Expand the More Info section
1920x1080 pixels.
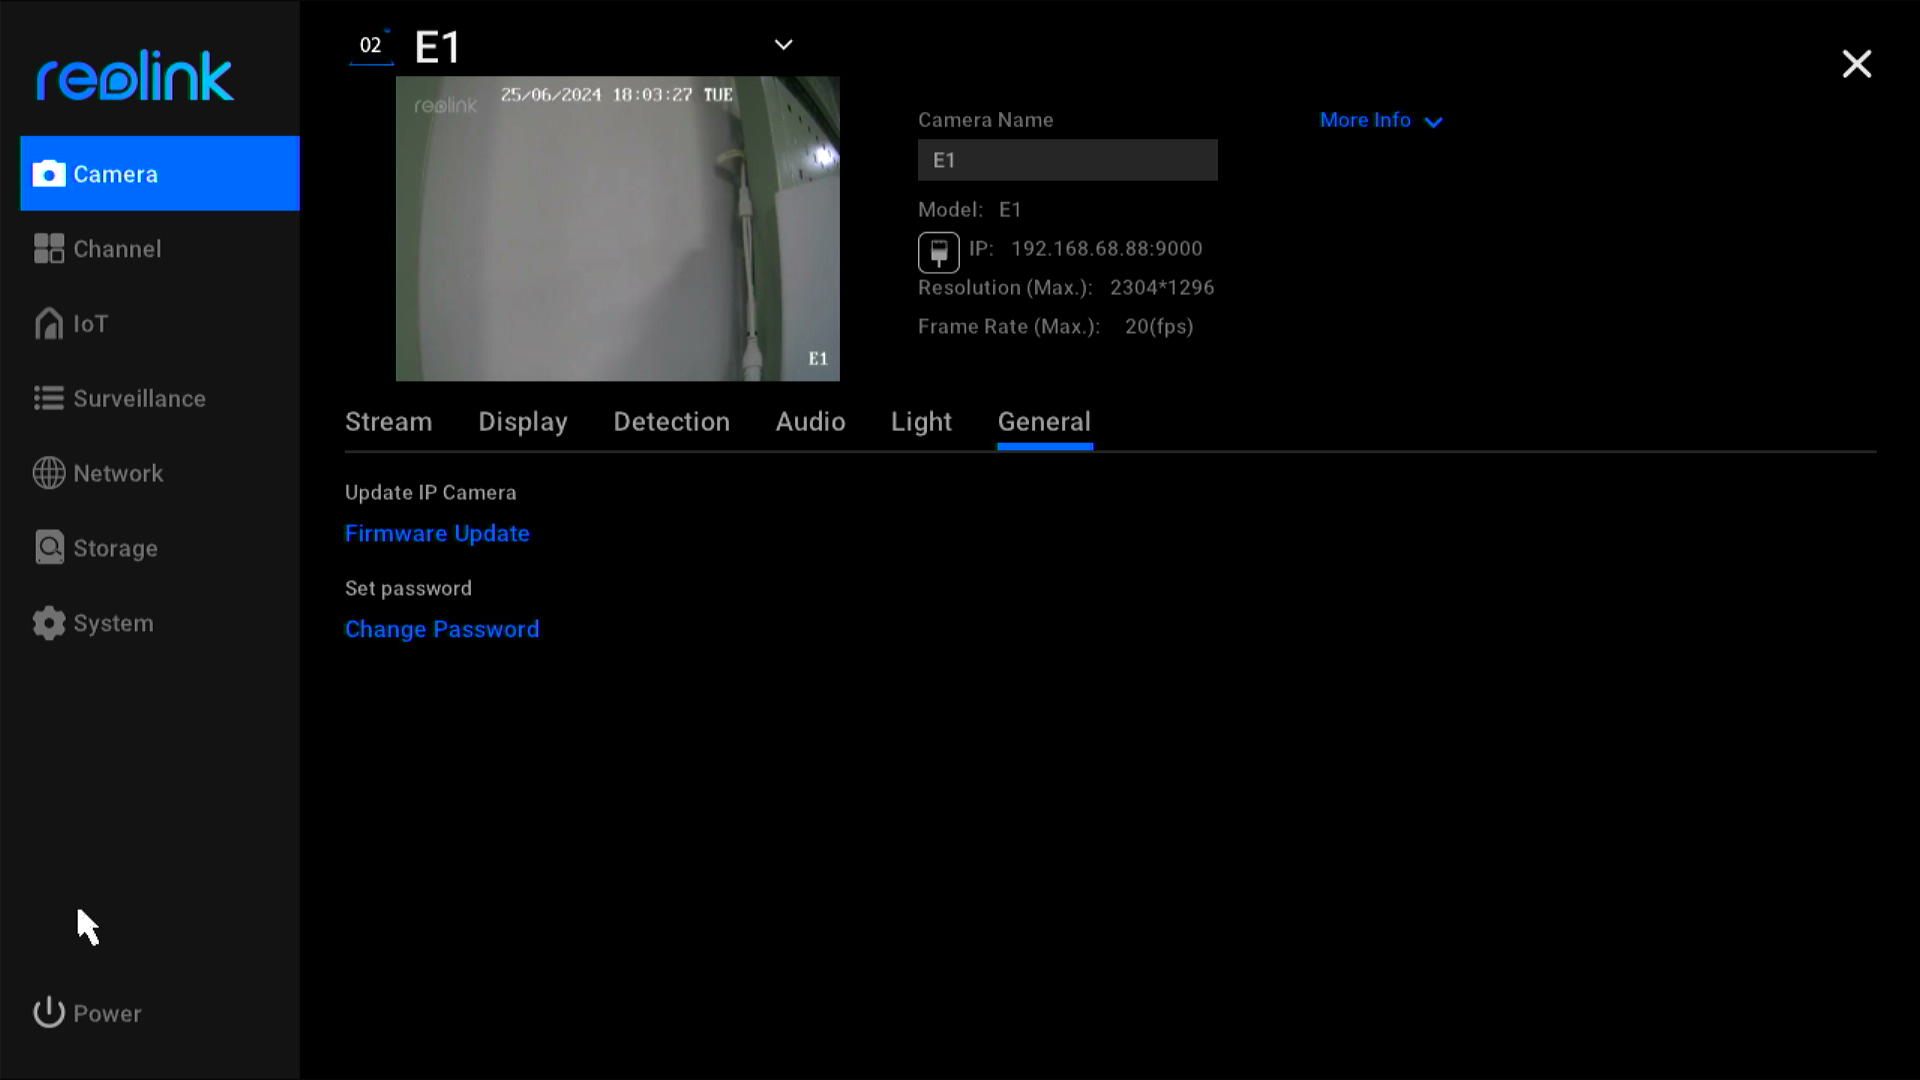[1379, 120]
